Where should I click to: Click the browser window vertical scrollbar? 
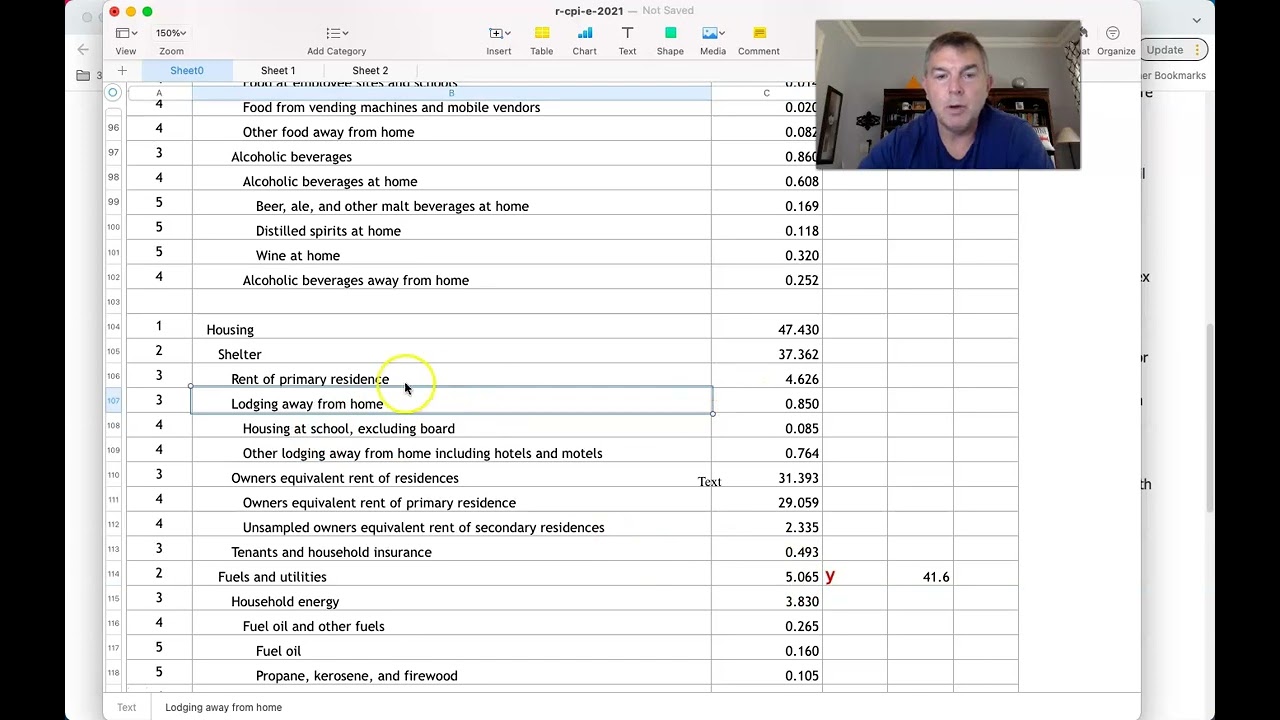tap(1210, 420)
